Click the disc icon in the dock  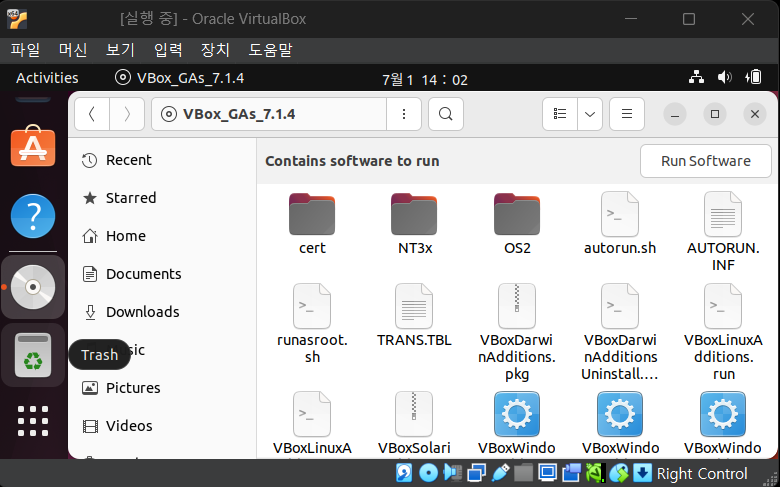pos(33,287)
